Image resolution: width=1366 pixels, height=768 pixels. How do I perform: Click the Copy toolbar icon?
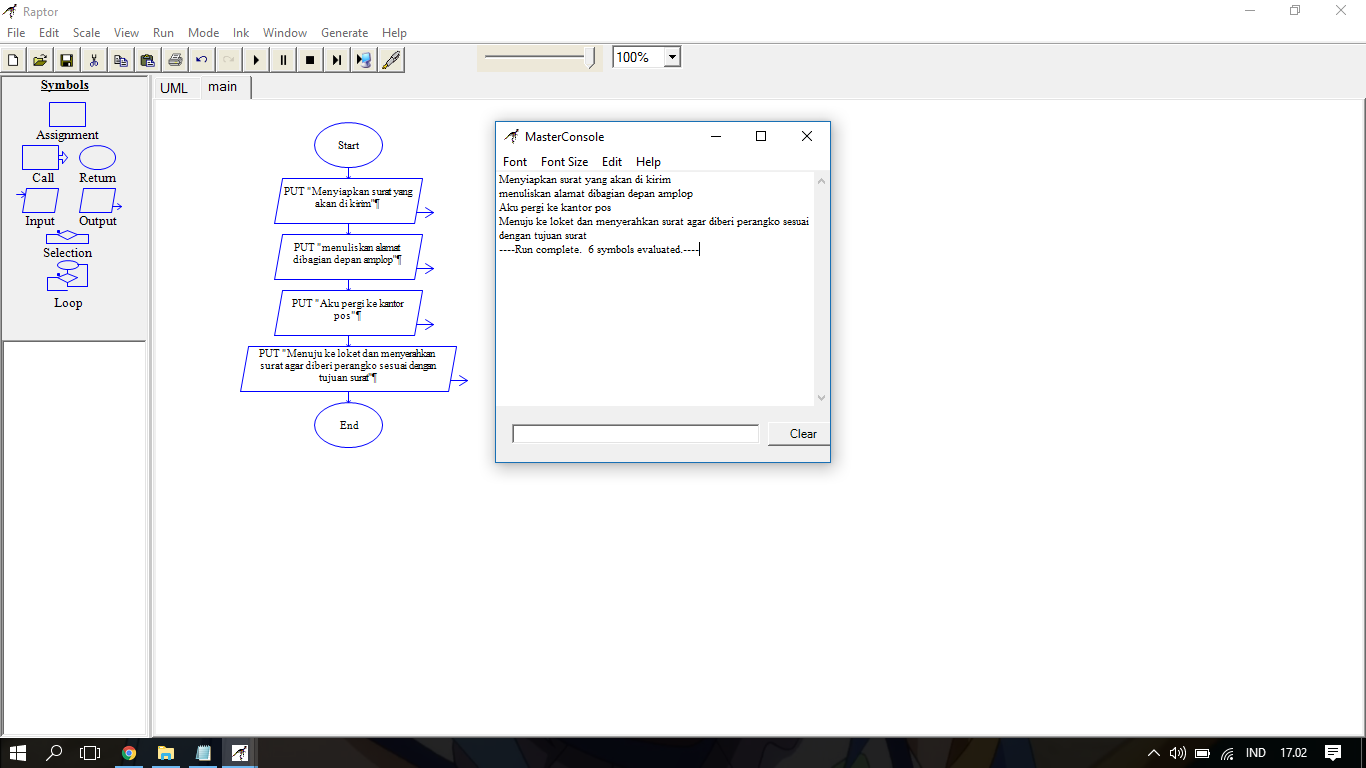pos(121,60)
